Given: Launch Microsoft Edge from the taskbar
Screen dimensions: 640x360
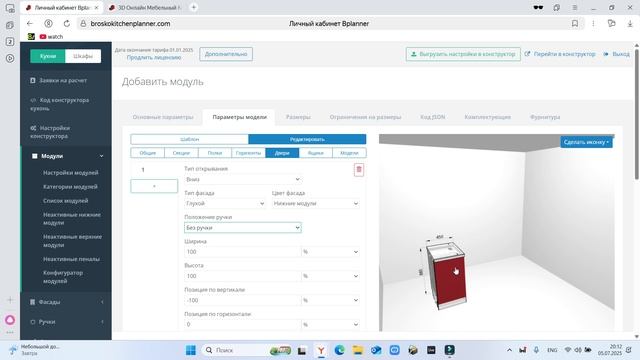Looking at the screenshot, I should coord(339,350).
